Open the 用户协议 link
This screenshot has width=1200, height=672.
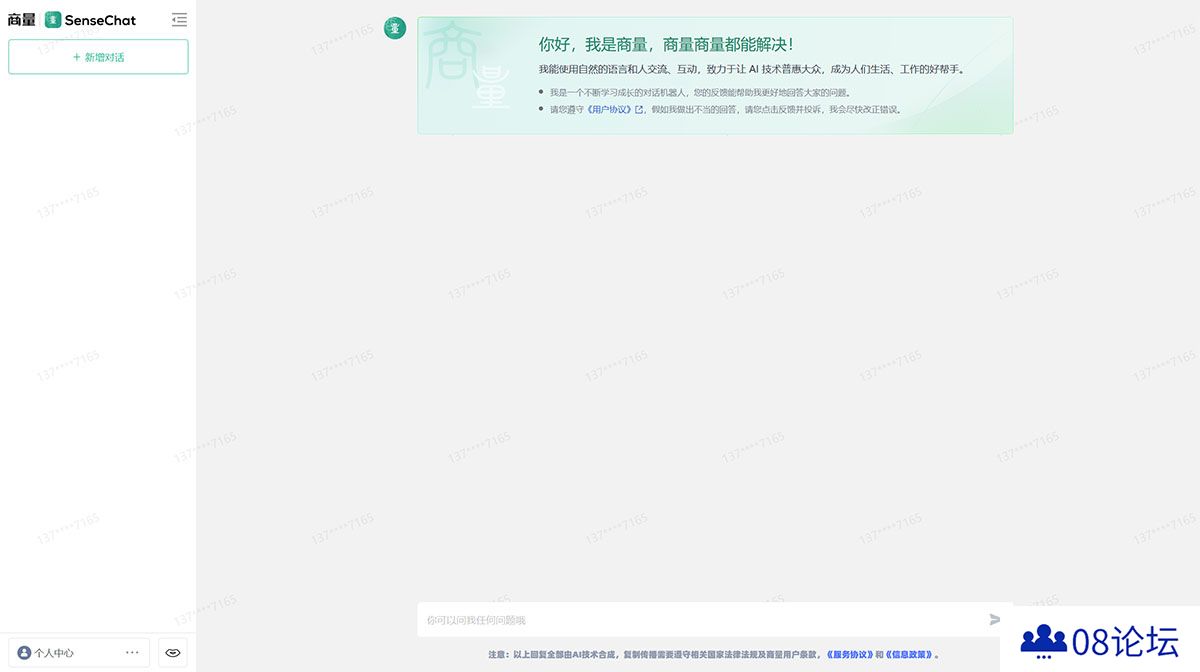point(615,109)
